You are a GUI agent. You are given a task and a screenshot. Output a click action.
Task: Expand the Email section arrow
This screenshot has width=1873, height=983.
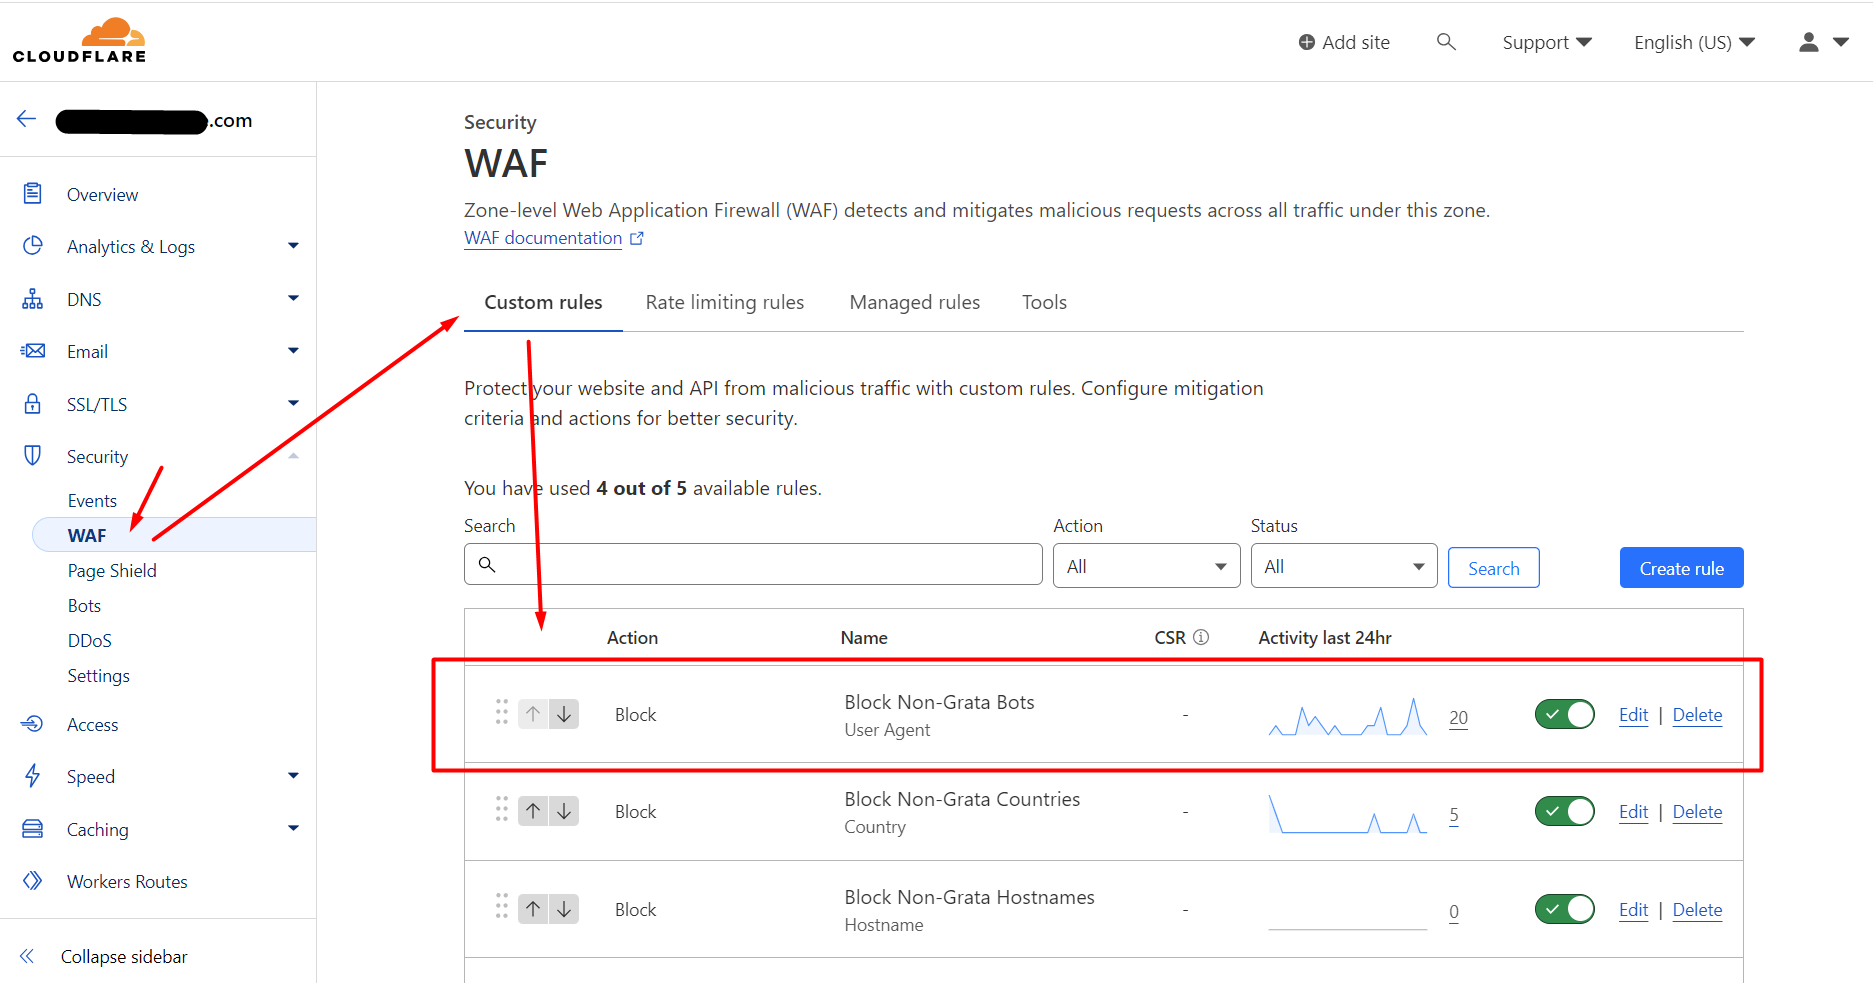click(x=293, y=351)
